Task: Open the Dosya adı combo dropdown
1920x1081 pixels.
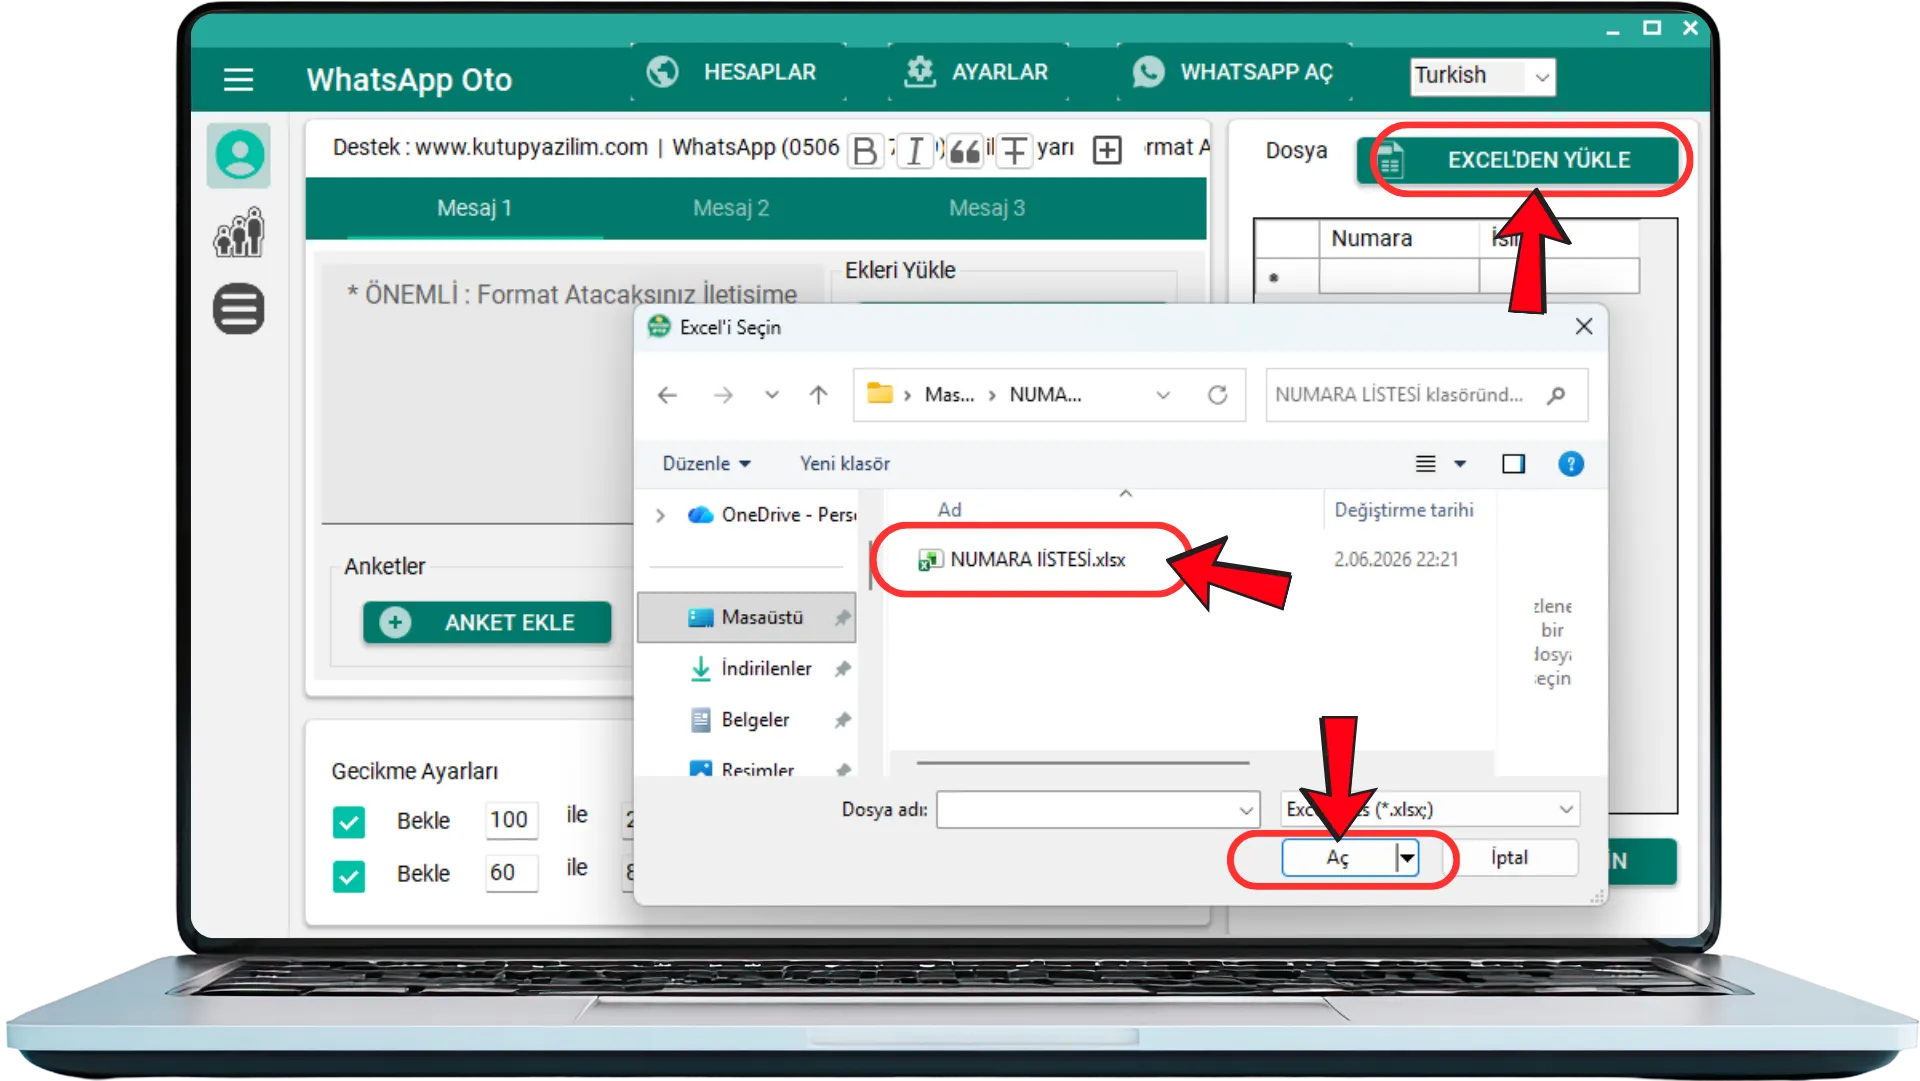Action: [x=1246, y=810]
